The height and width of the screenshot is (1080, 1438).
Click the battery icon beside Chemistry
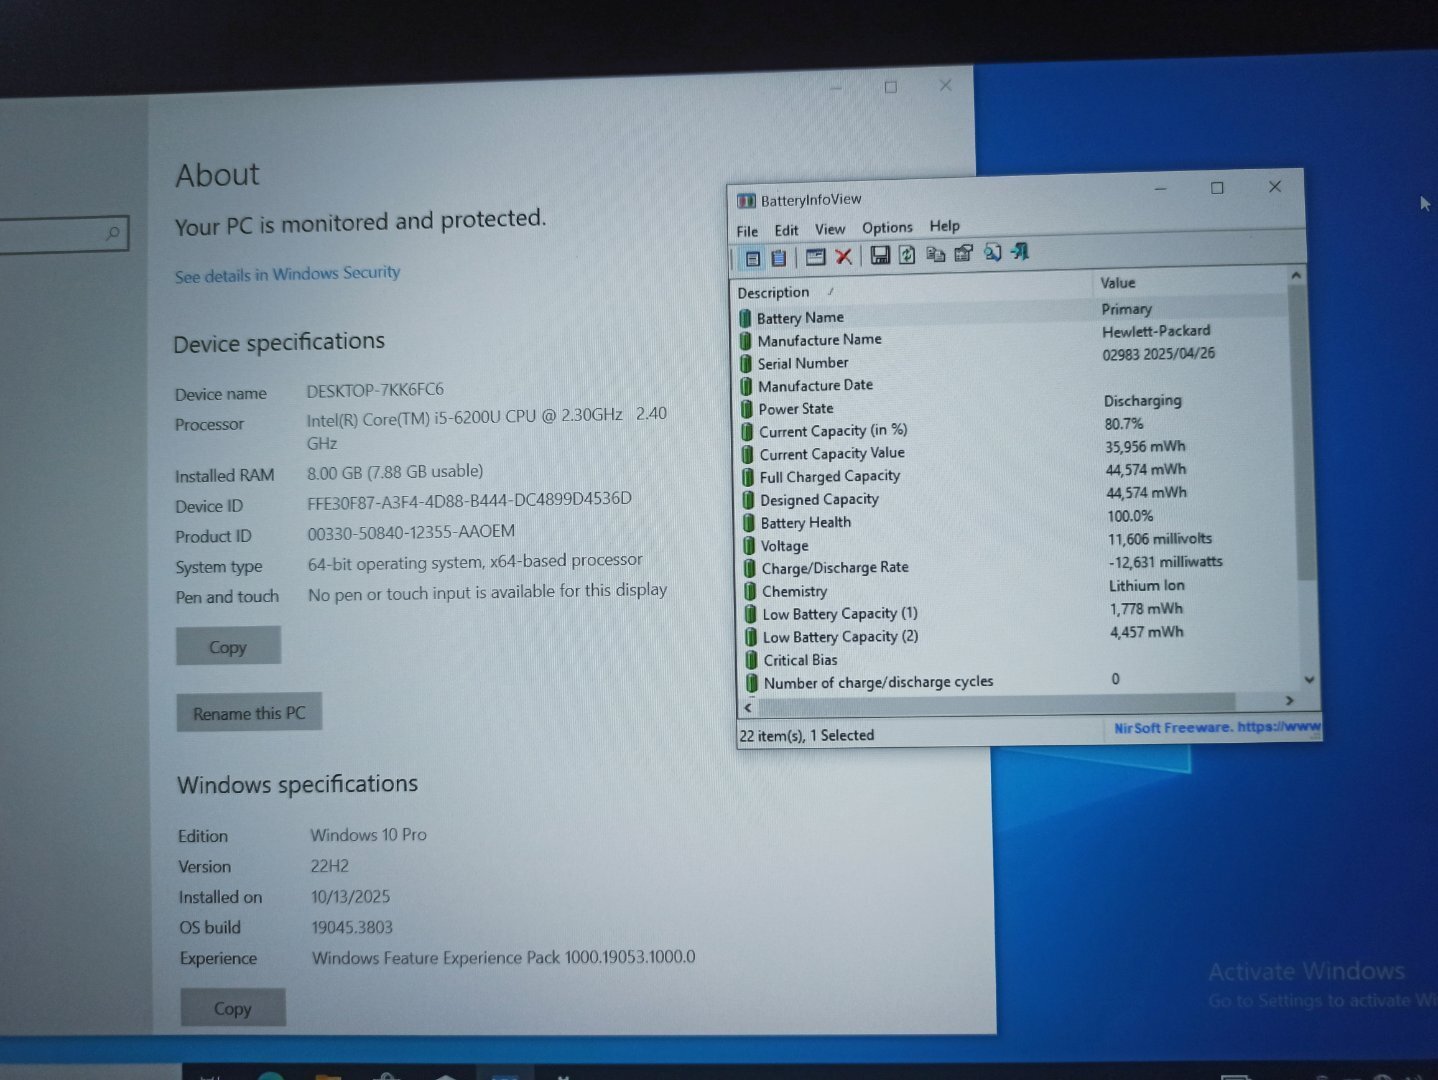click(750, 592)
